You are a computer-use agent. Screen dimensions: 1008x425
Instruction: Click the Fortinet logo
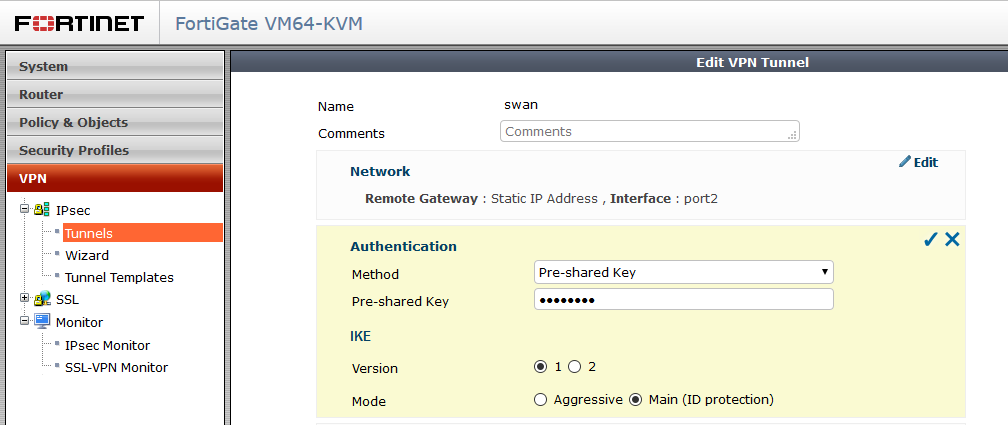(x=80, y=23)
